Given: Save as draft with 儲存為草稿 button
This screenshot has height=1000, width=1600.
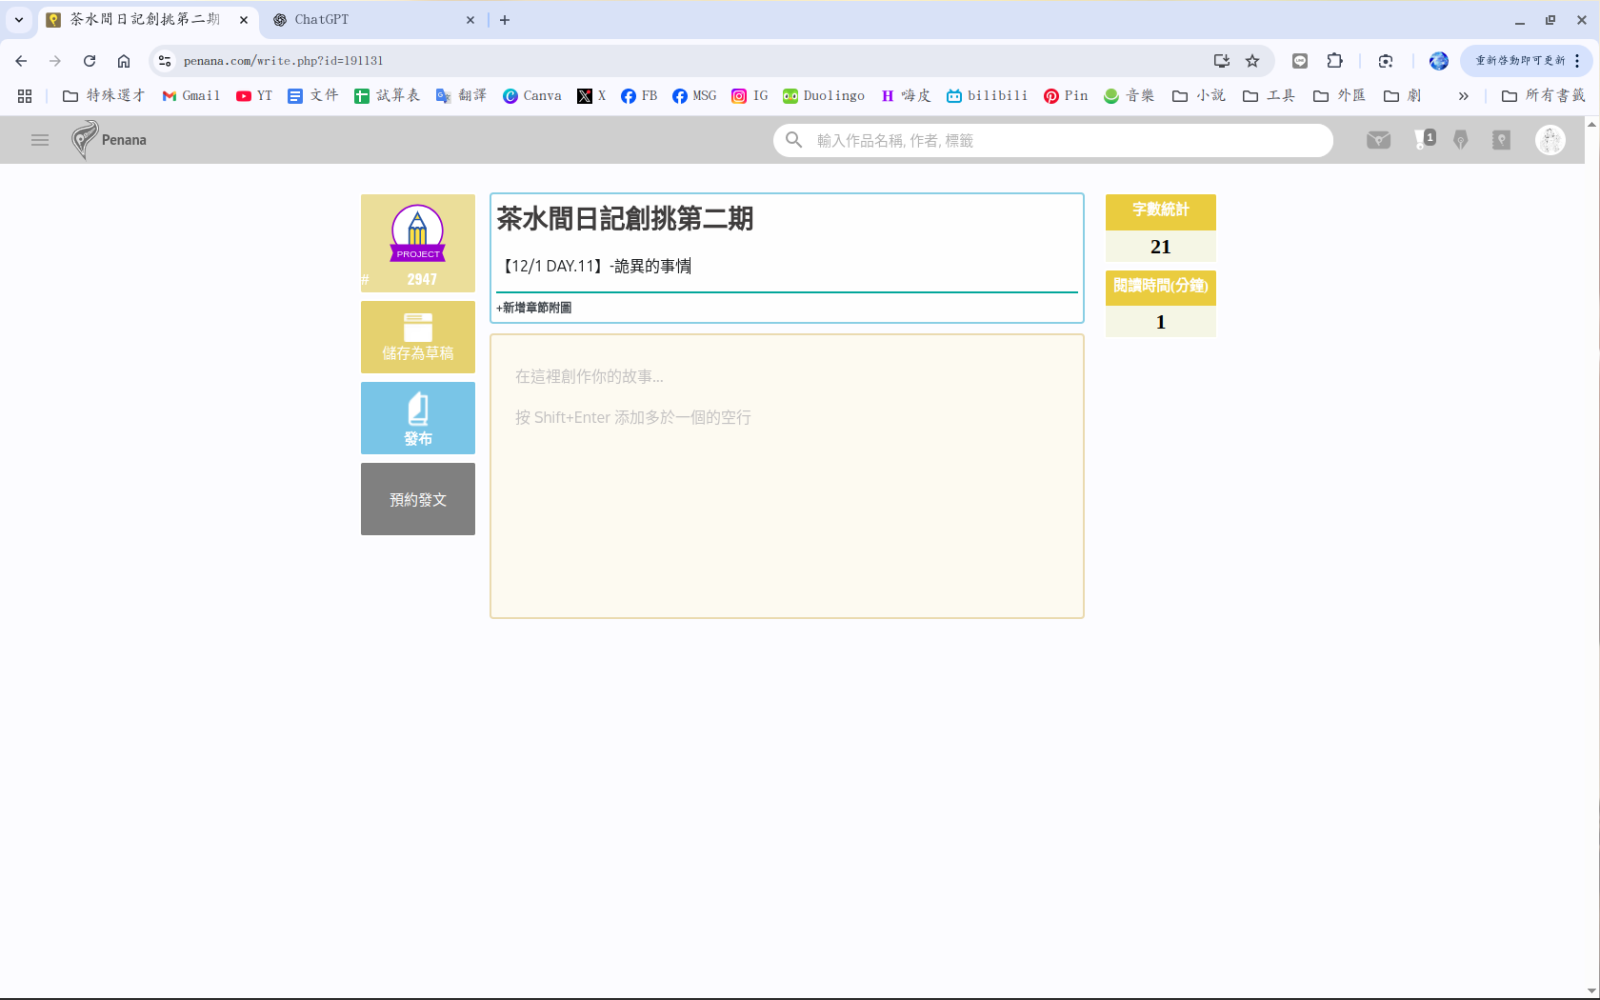Looking at the screenshot, I should coord(418,337).
